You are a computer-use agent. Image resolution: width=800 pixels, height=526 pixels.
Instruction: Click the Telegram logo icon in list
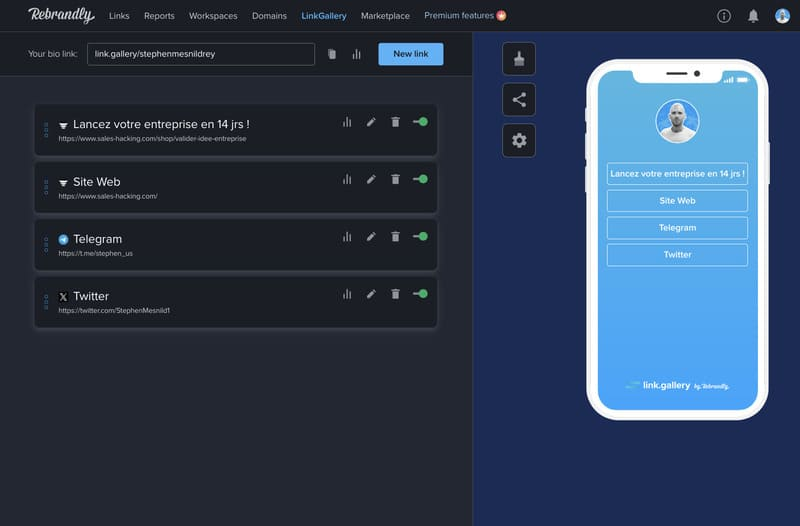tap(63, 239)
